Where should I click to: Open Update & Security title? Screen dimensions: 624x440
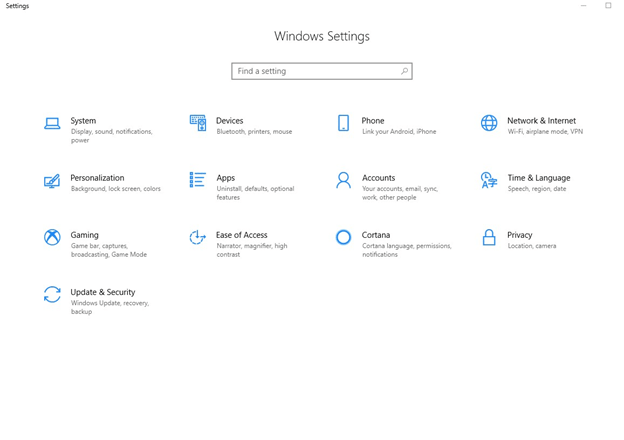tap(103, 292)
